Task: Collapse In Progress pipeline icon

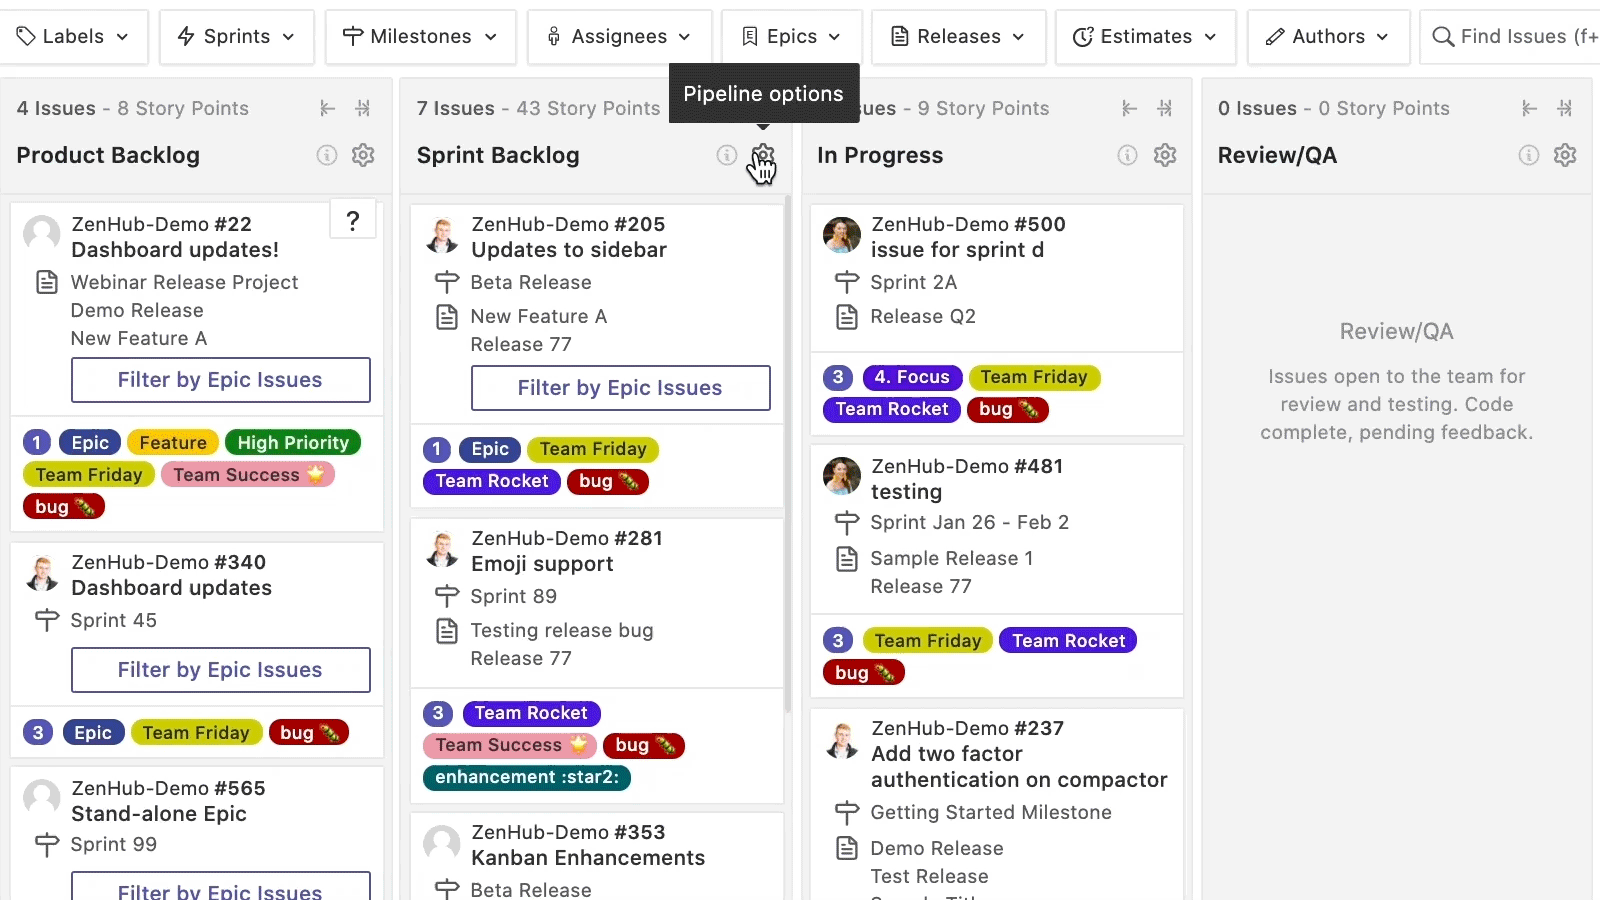Action: coord(1165,108)
